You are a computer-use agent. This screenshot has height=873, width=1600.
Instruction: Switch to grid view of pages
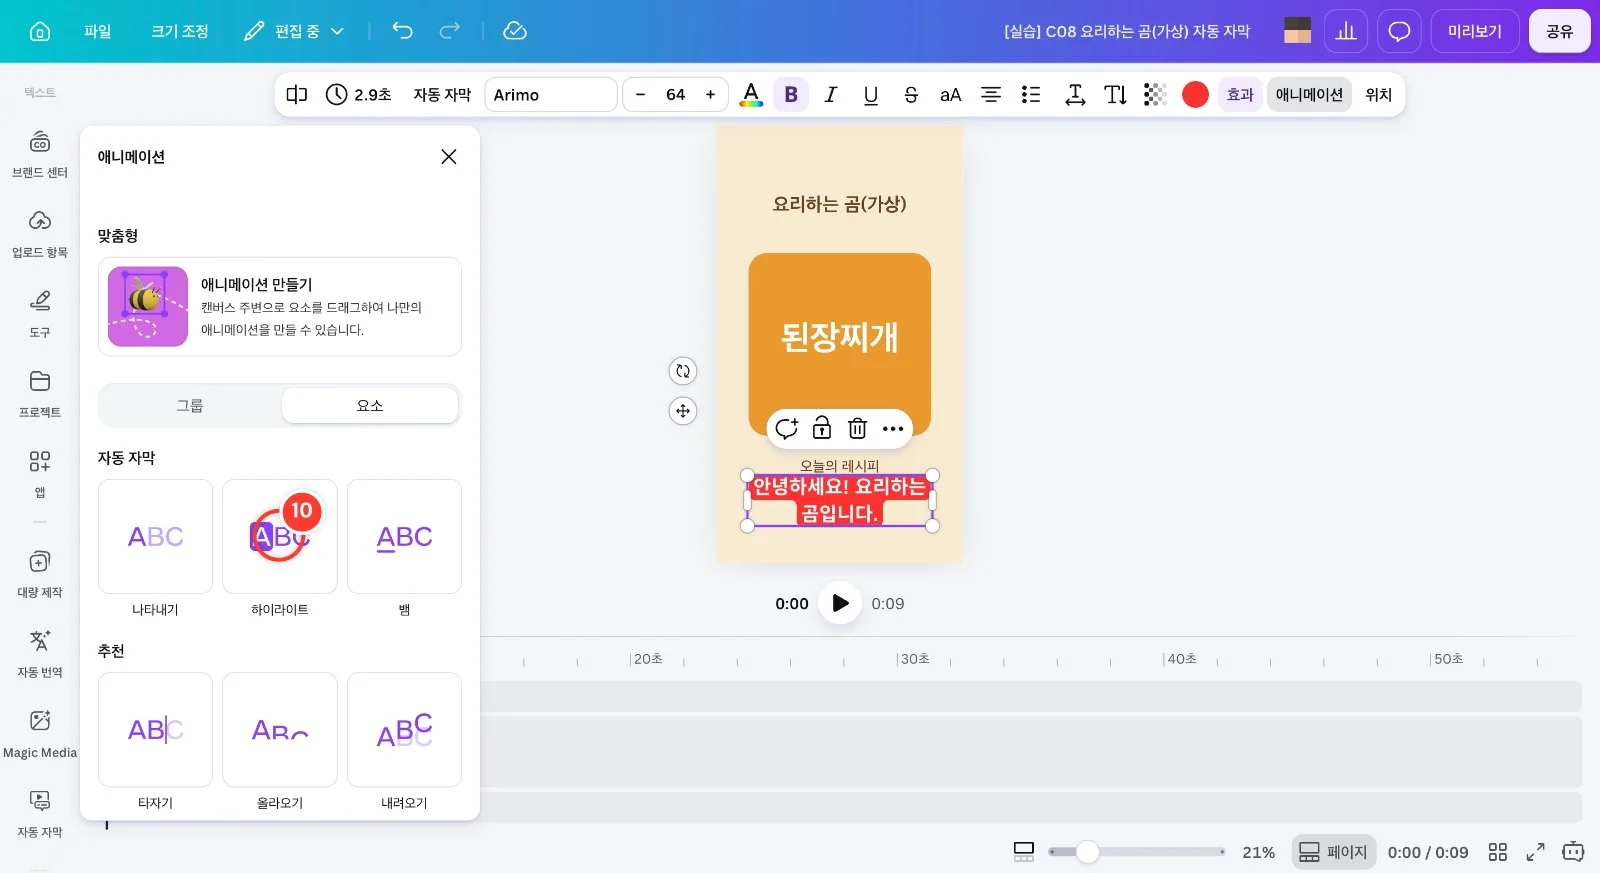pyautogui.click(x=1497, y=852)
